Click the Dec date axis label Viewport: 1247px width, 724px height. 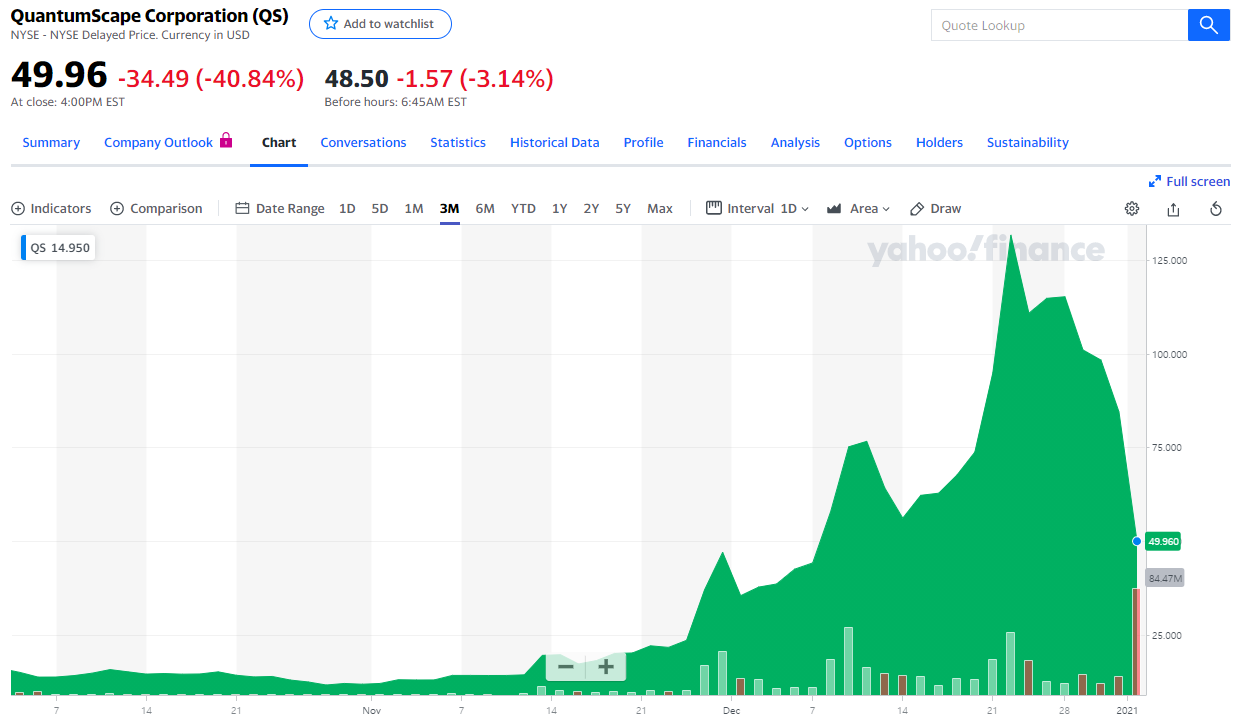pos(732,711)
